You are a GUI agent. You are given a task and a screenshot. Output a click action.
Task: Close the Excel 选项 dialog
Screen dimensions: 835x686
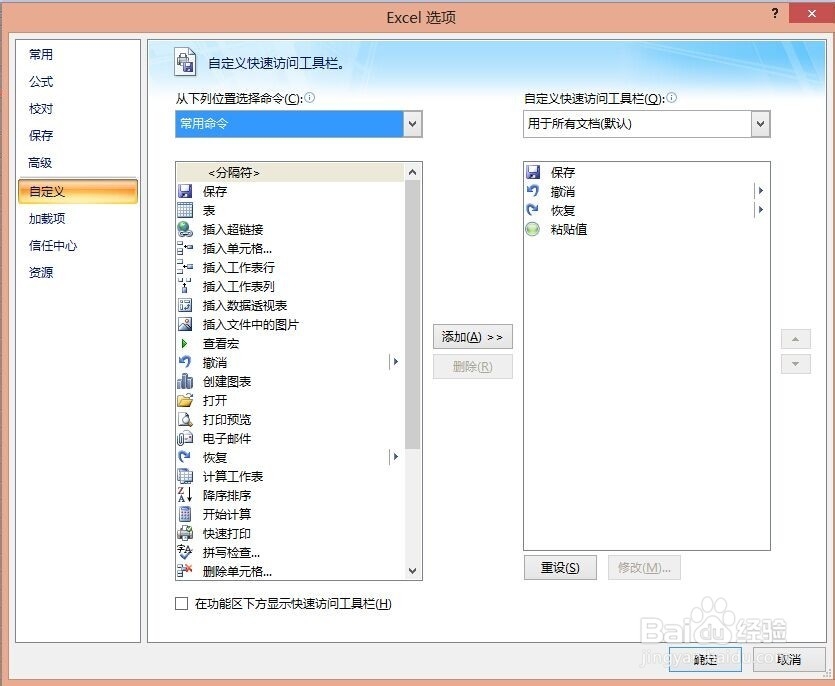point(811,13)
